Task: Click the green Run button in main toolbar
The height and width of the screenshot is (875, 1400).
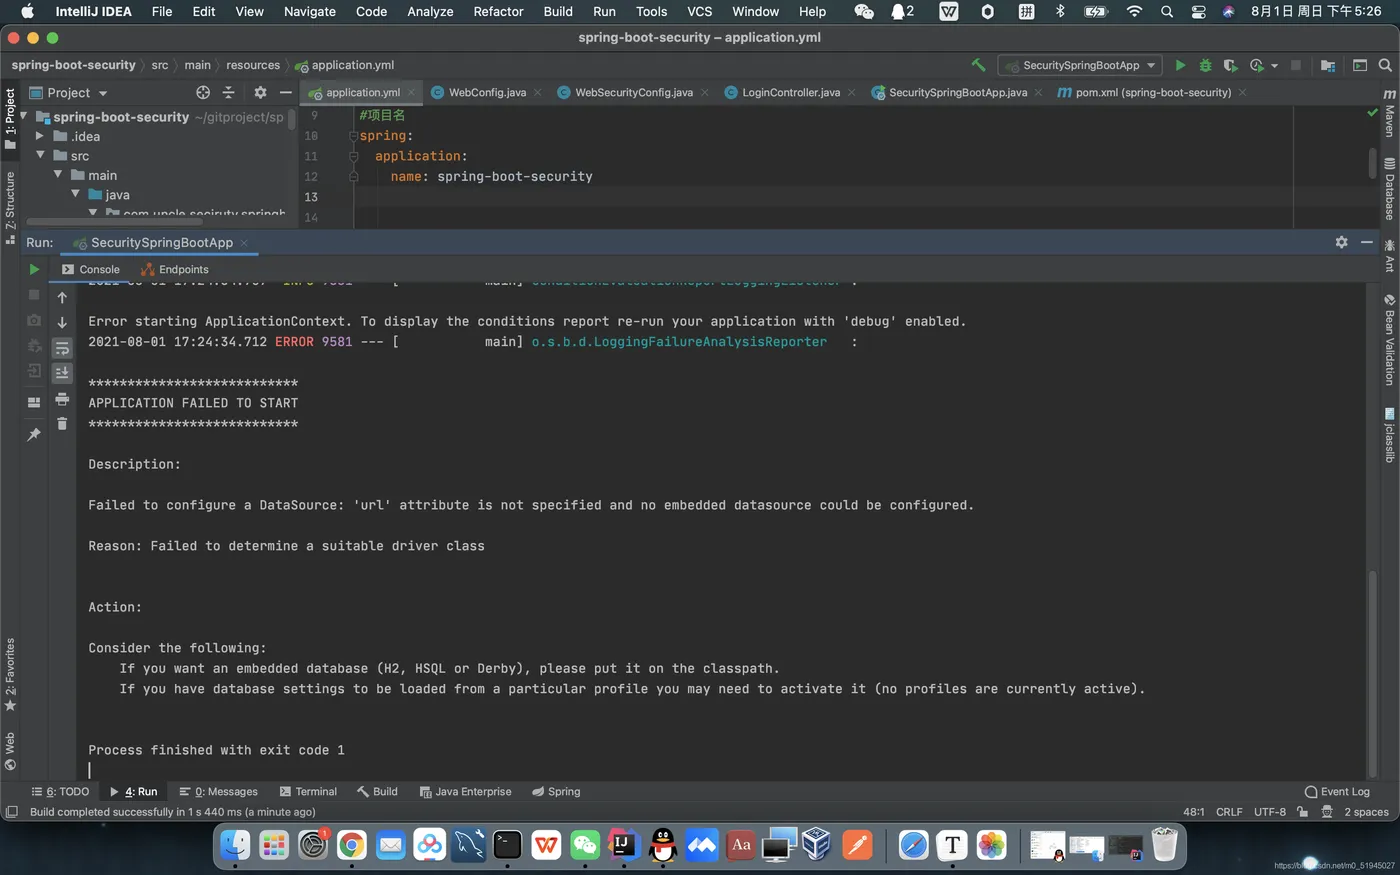Action: tap(1180, 65)
